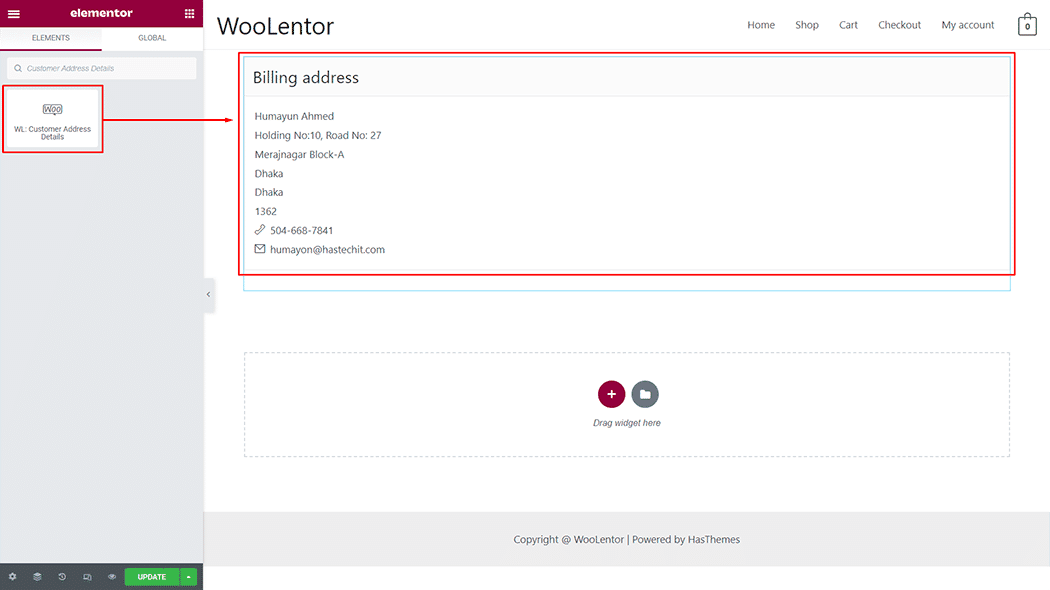The image size is (1050, 590).
Task: Open revision history icon
Action: pos(62,577)
